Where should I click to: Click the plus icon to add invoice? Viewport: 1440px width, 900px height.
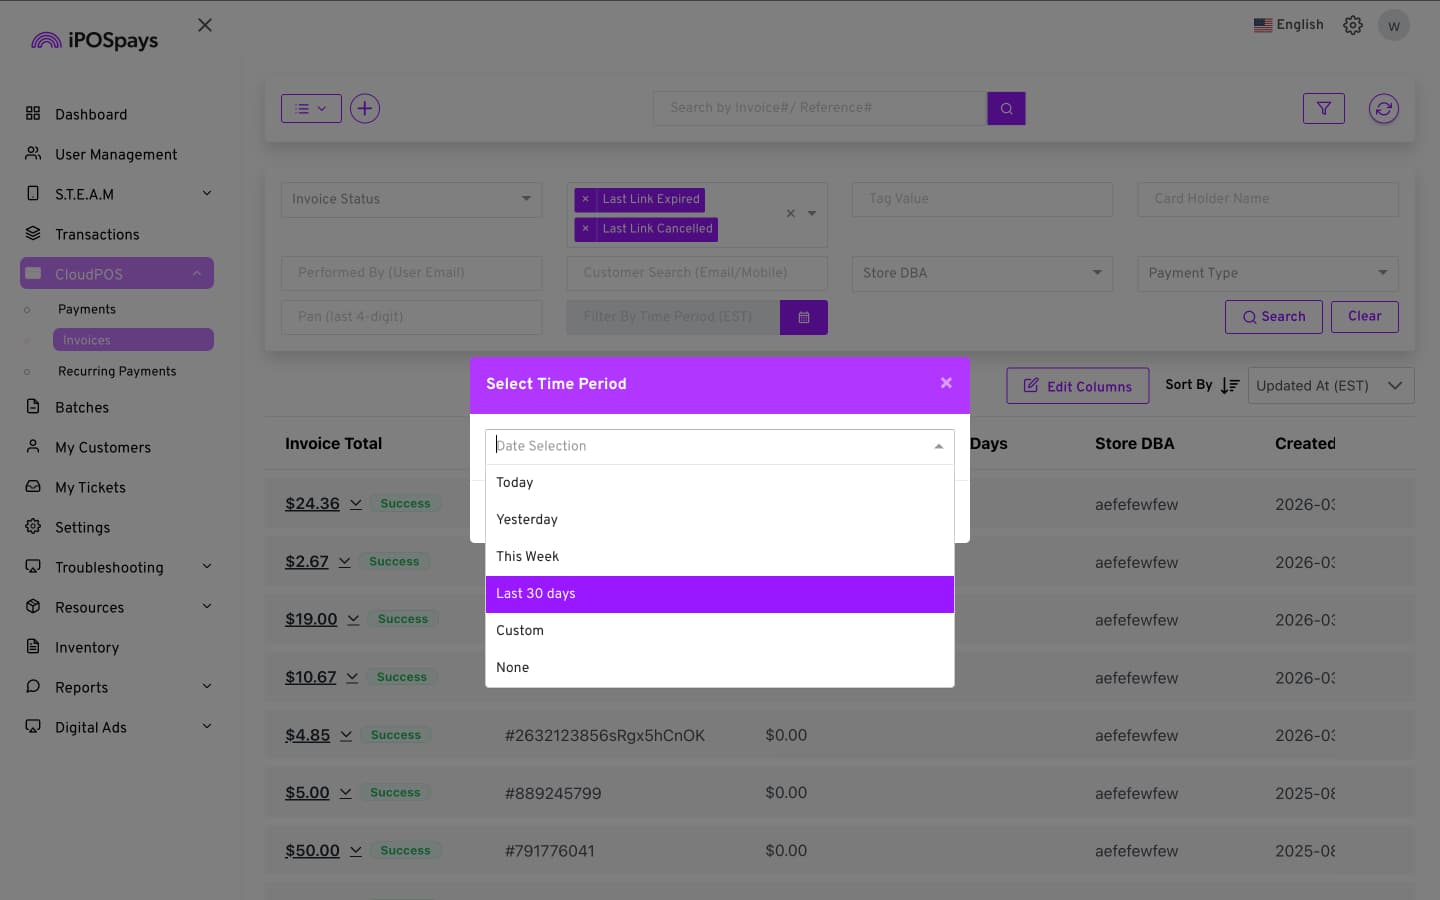click(365, 108)
